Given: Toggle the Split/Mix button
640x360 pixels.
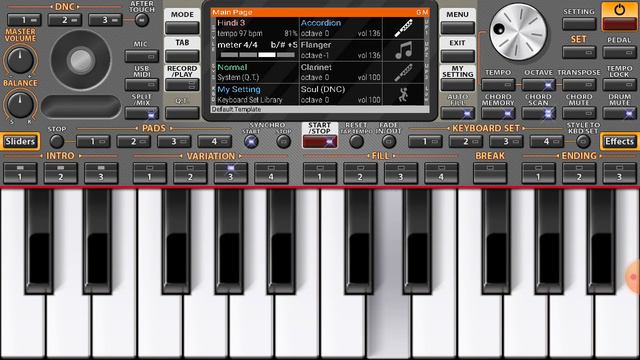Looking at the screenshot, I should coord(142,113).
